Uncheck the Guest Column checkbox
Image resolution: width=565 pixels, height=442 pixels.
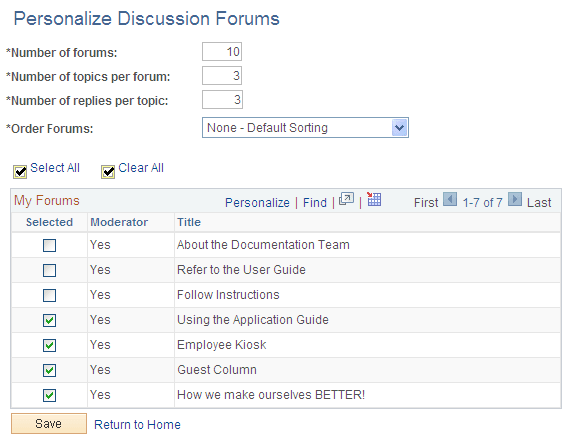click(x=49, y=370)
